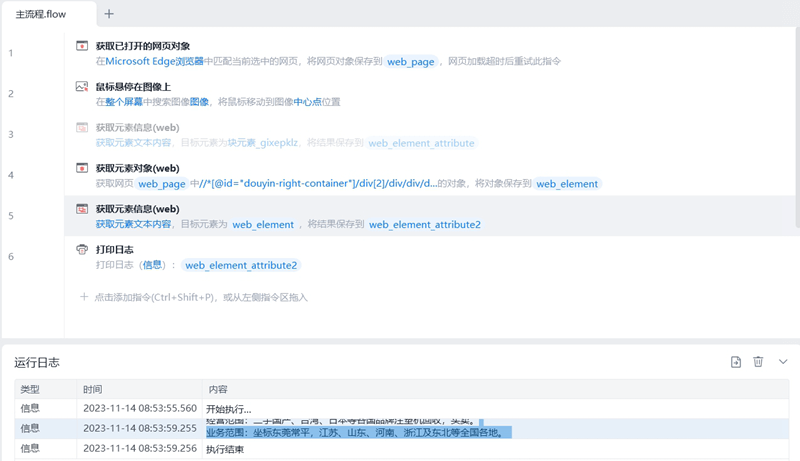Select step title 鼠标悬停在图像上

click(133, 87)
